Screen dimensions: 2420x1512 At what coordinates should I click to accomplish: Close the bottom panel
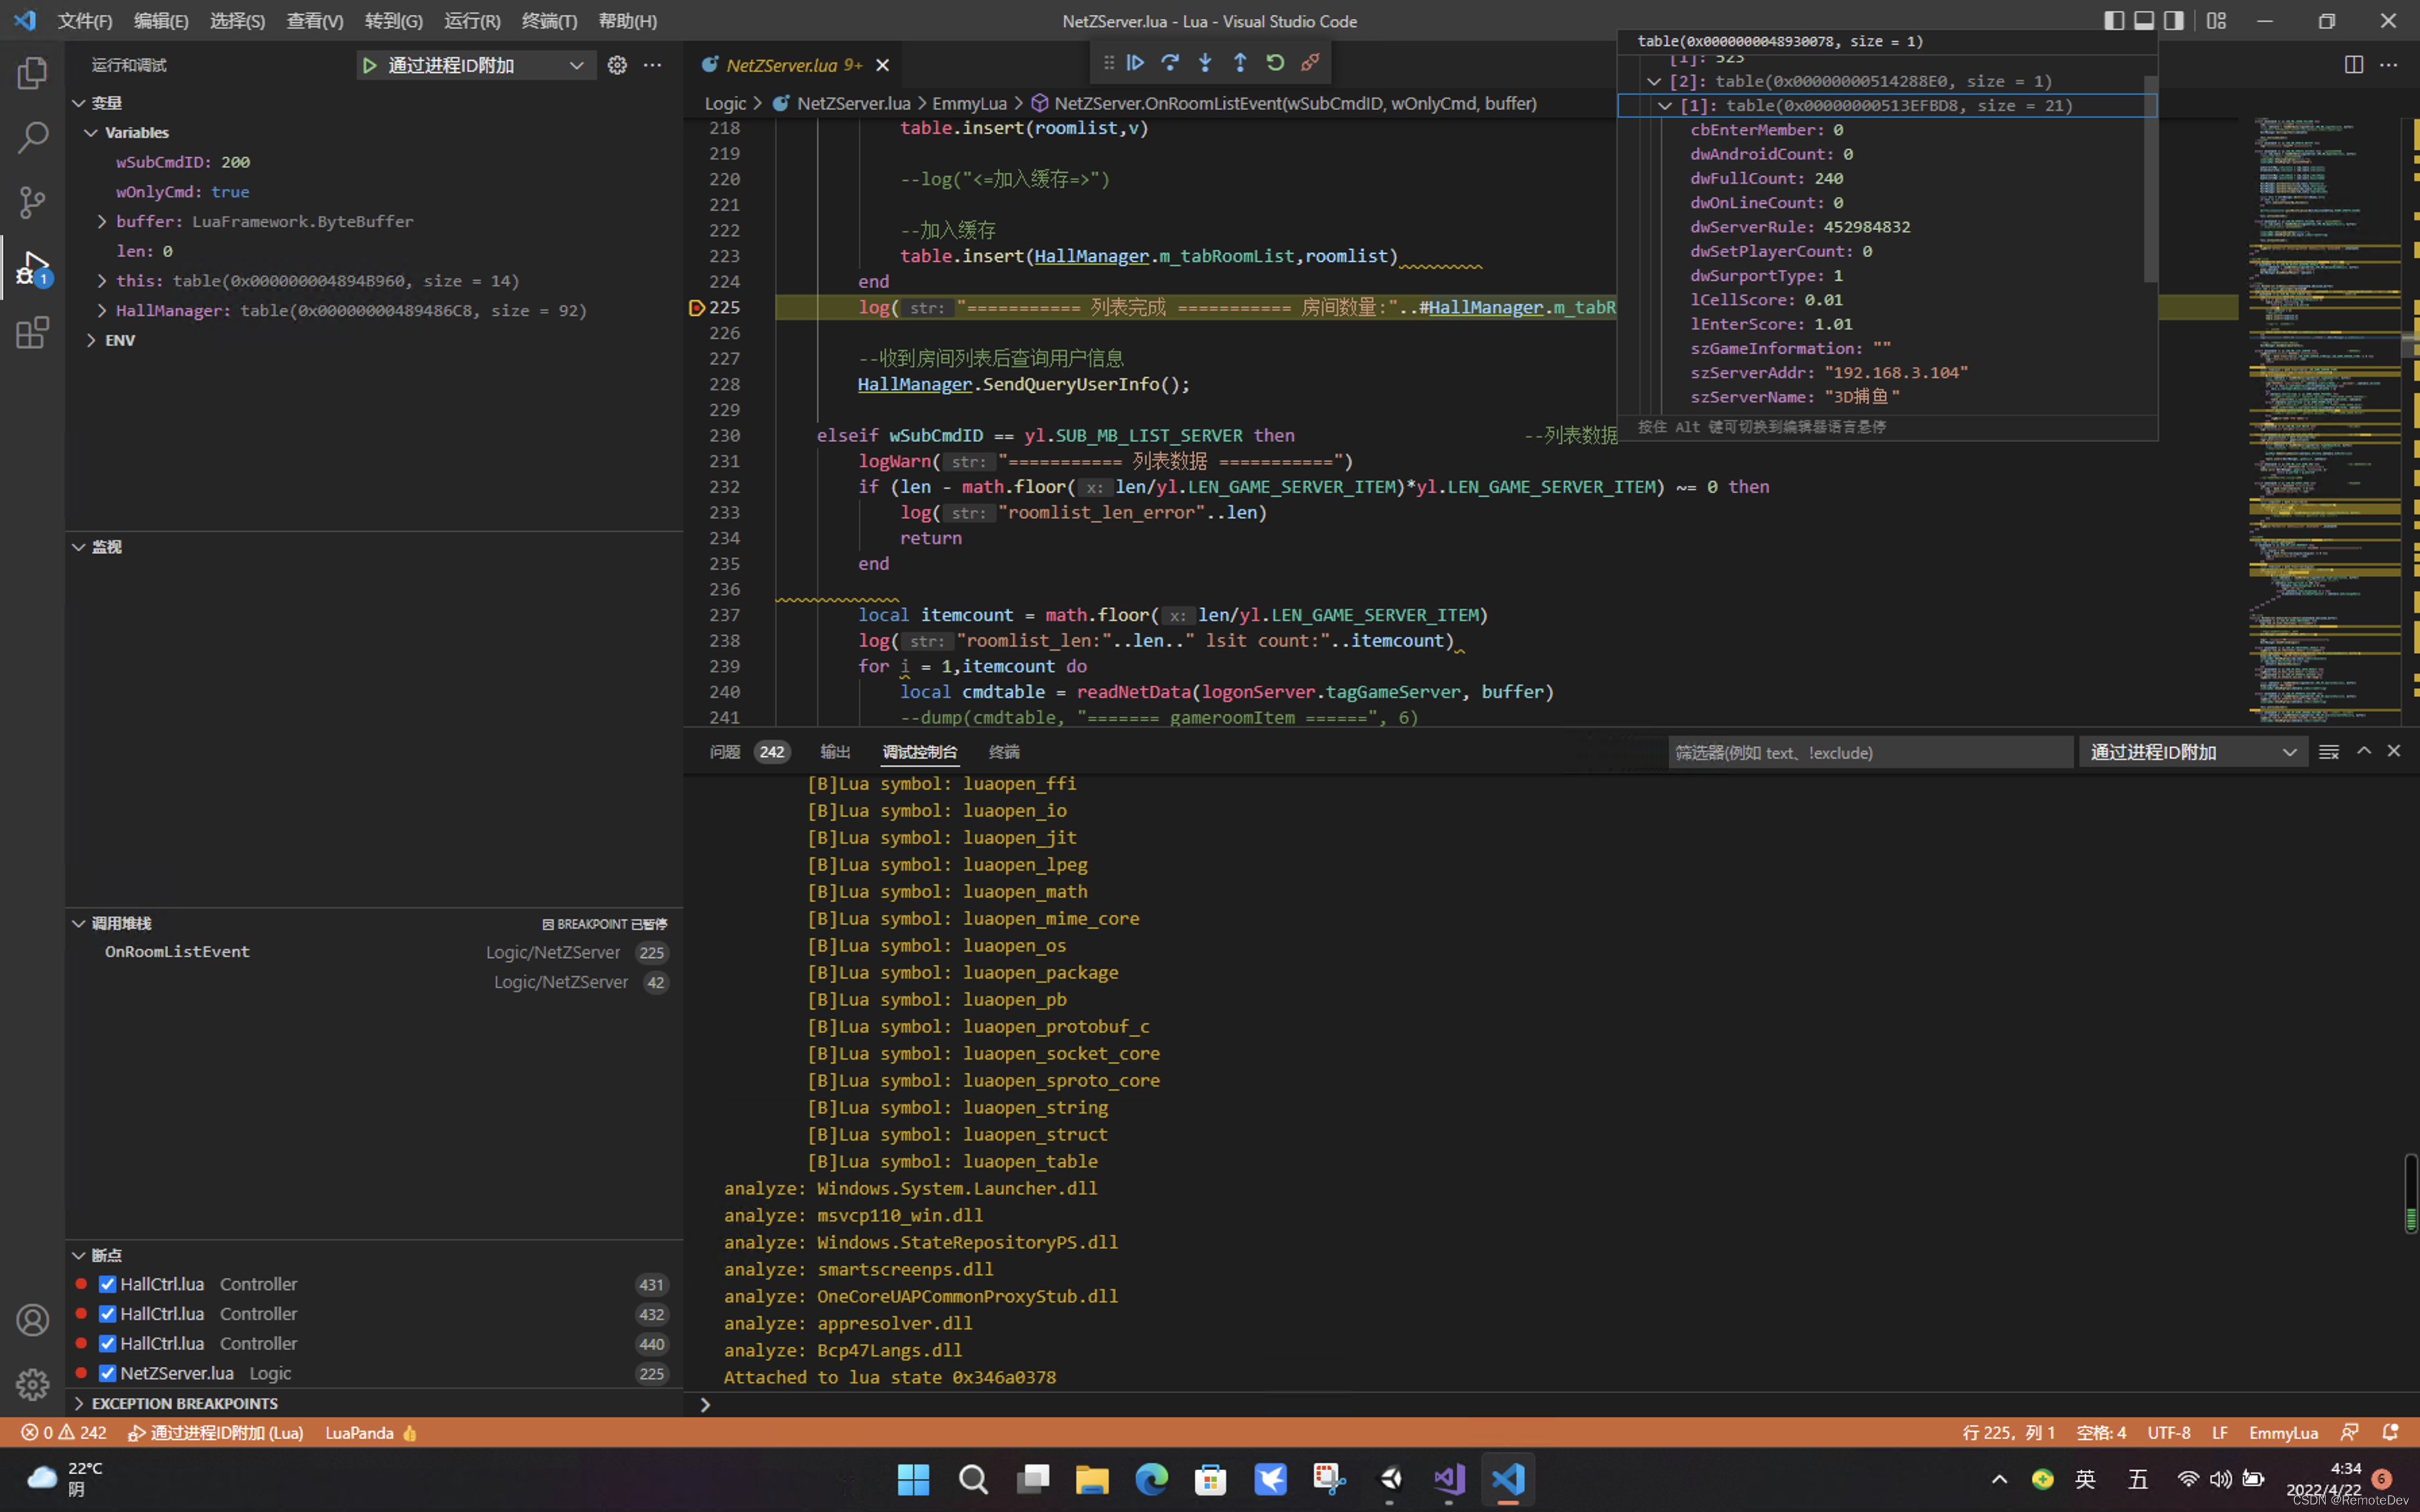click(x=2393, y=751)
